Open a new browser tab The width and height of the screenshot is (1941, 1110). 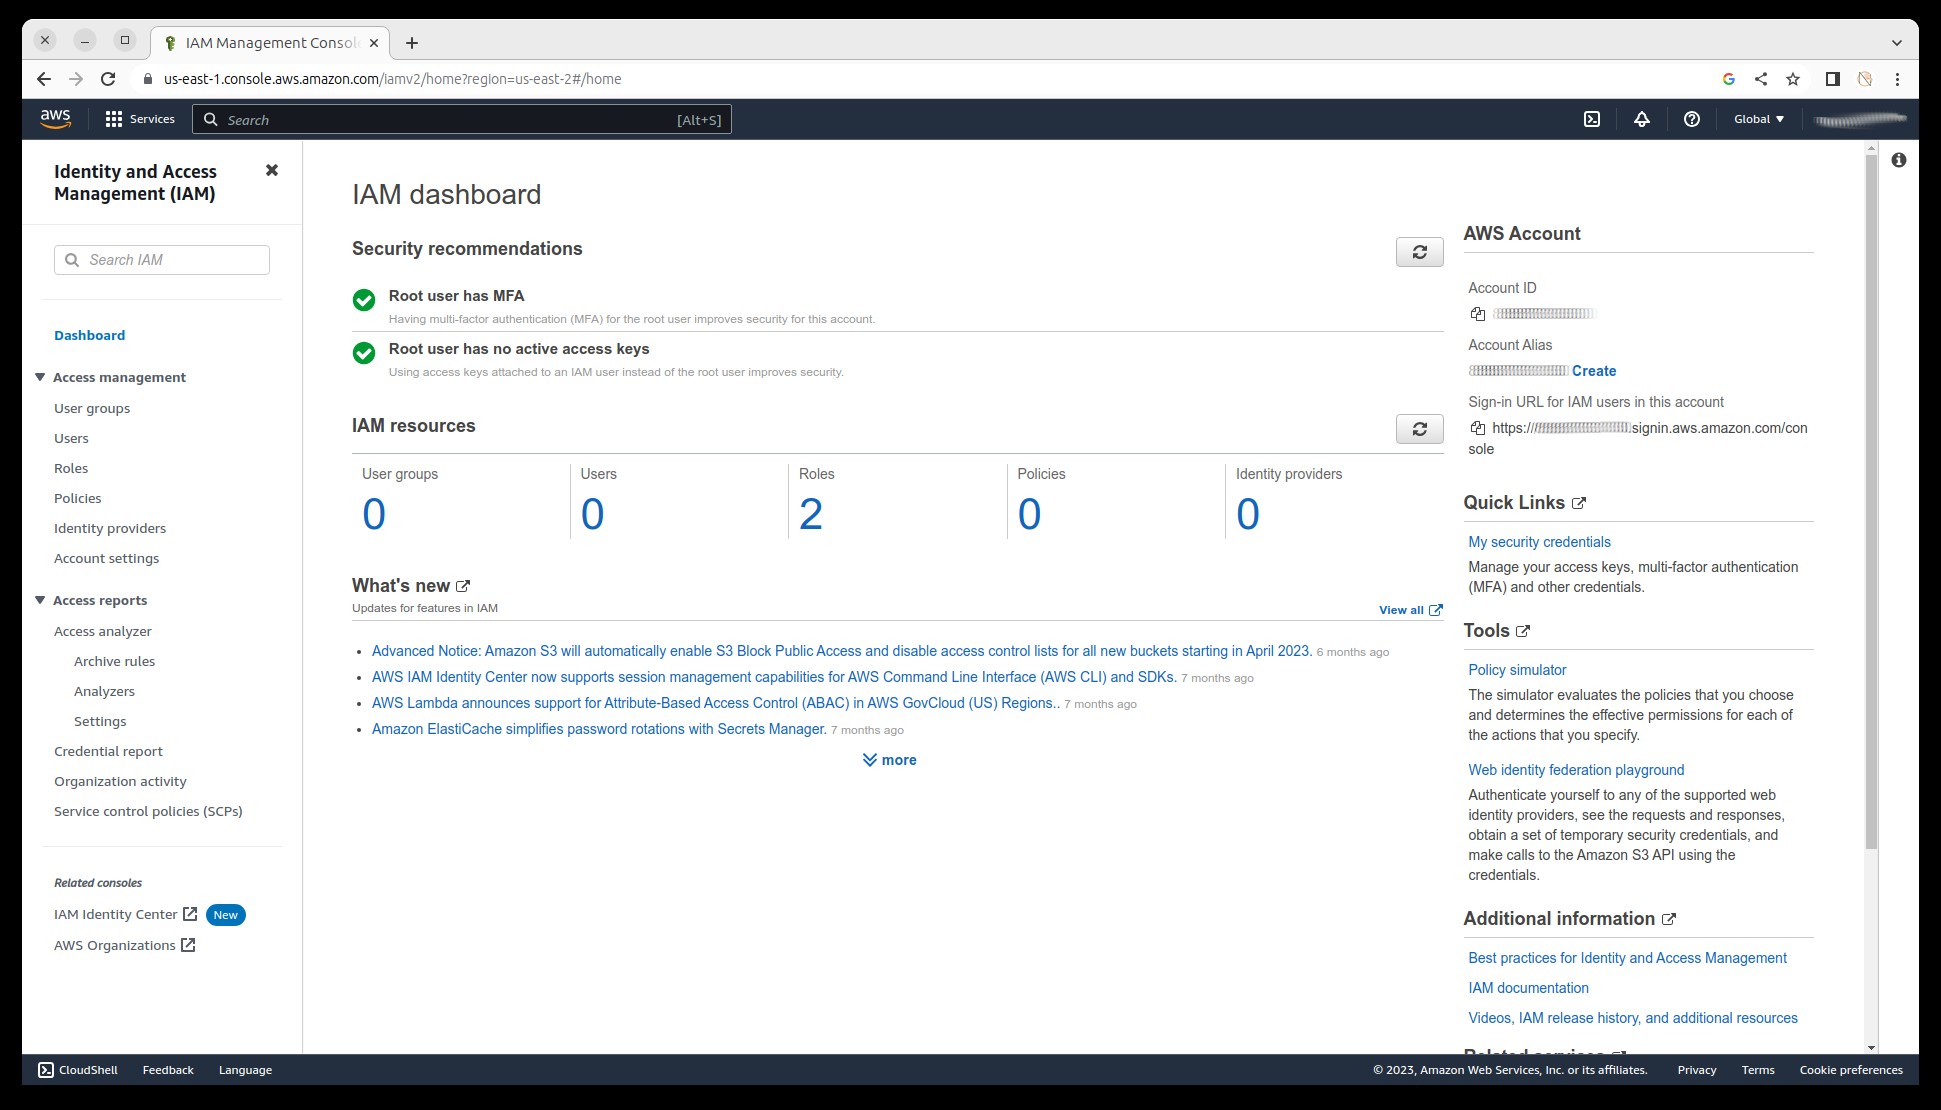[x=412, y=43]
